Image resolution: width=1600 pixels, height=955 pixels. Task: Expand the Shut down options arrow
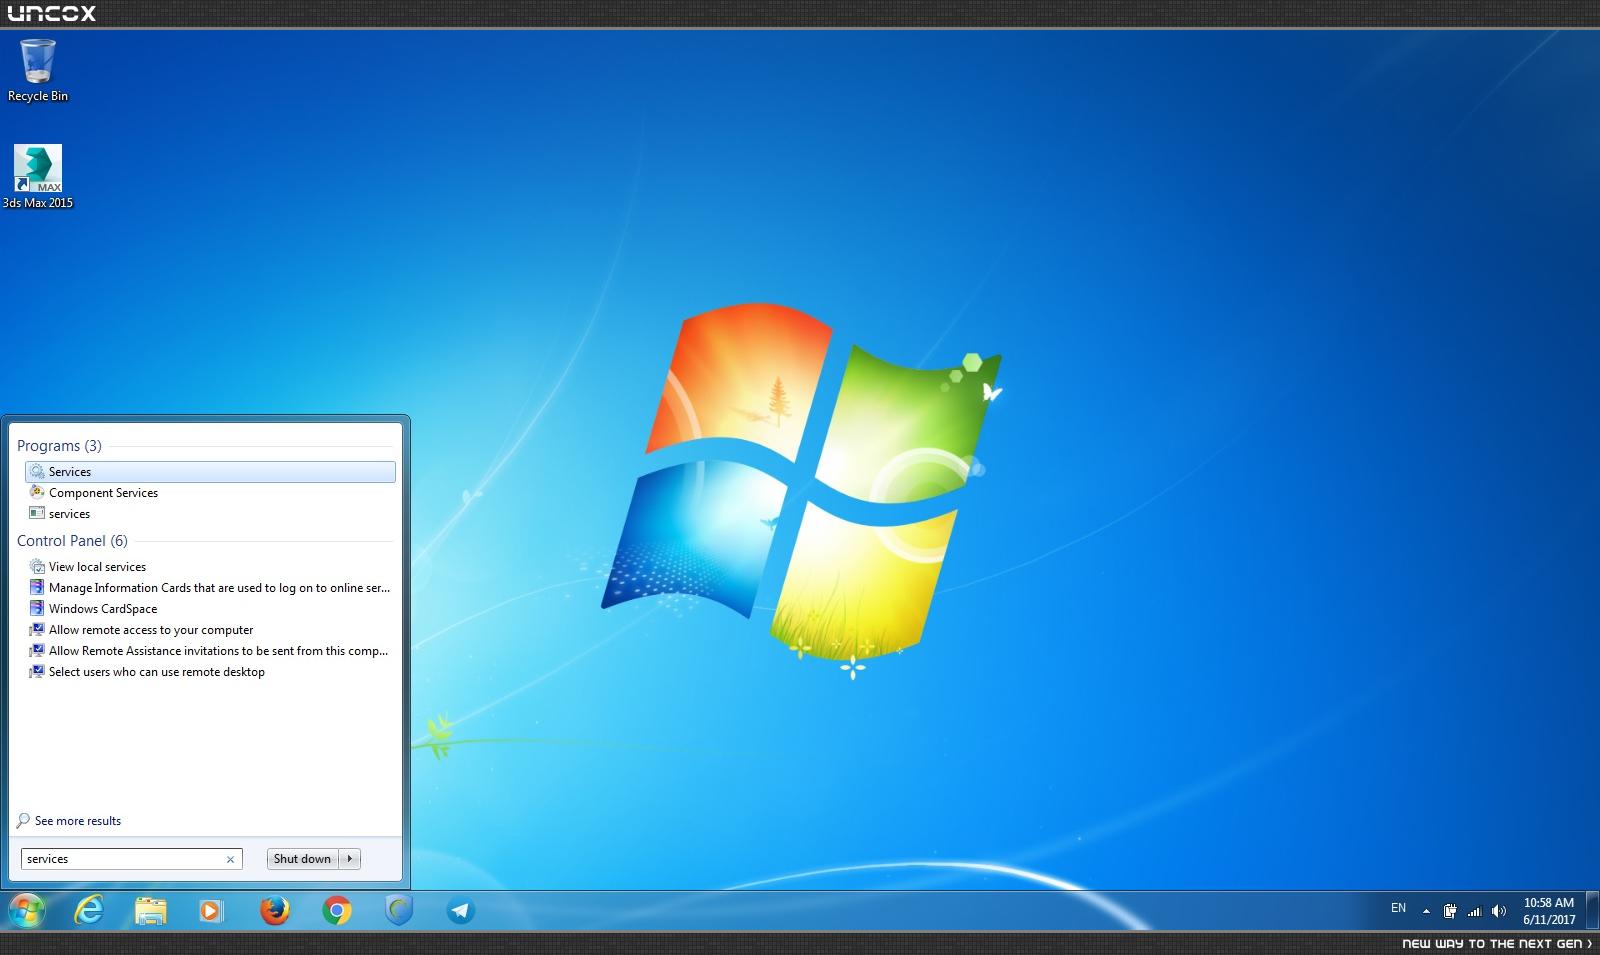click(350, 859)
